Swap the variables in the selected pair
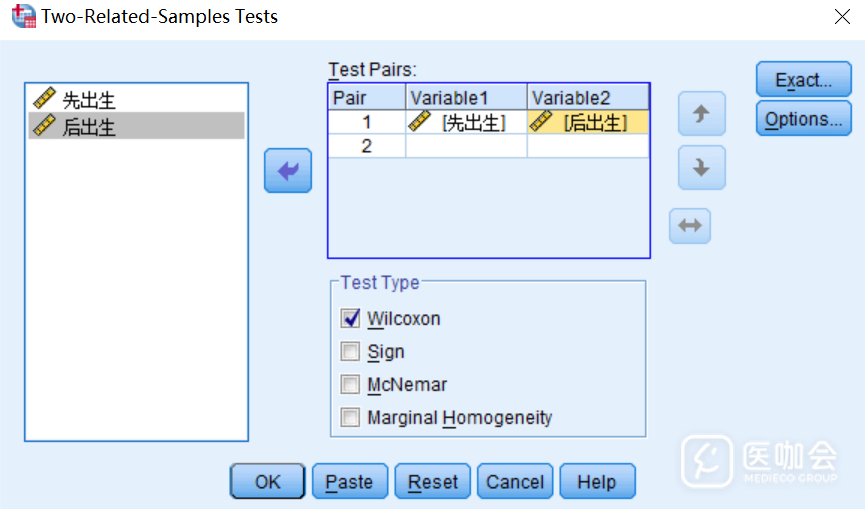The width and height of the screenshot is (865, 509). pyautogui.click(x=690, y=225)
